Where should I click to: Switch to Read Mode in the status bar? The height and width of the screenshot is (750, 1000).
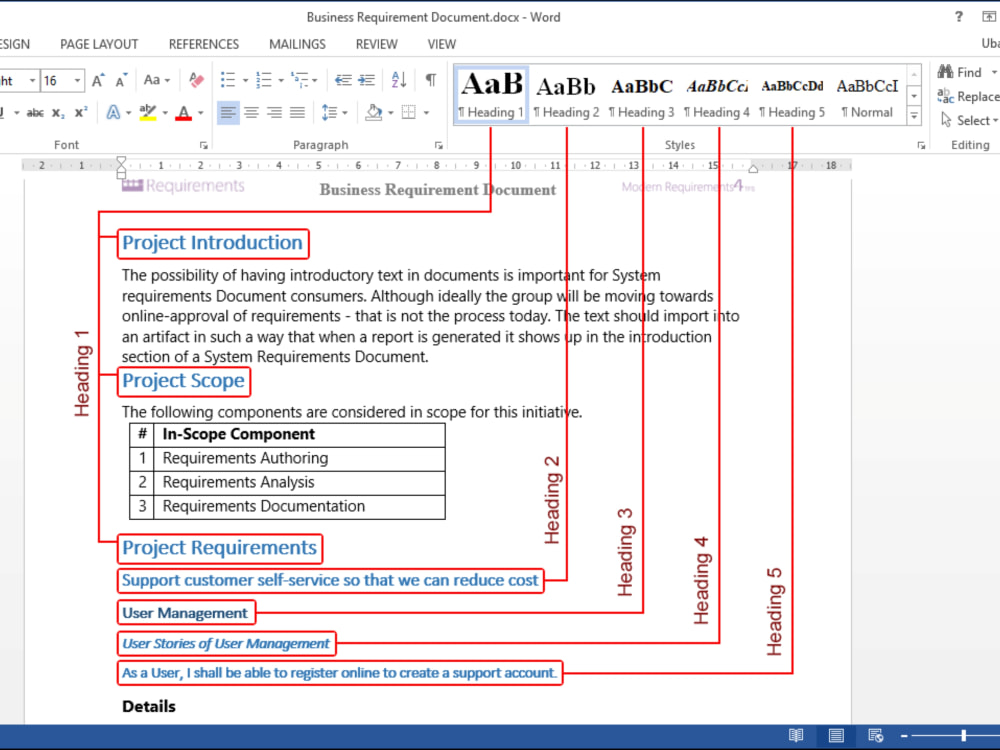796,735
